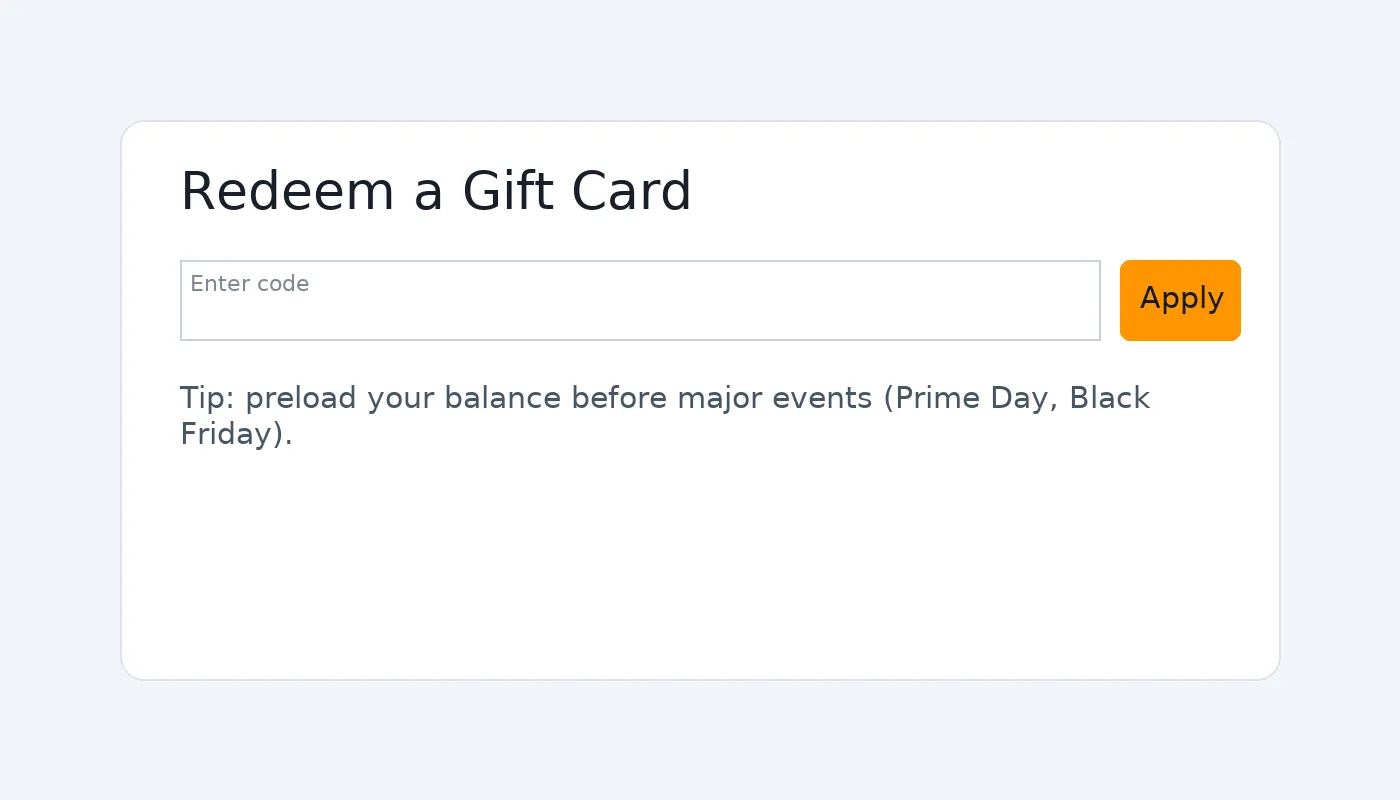The height and width of the screenshot is (800, 1400).
Task: Click the word "Black" in the tip
Action: pyautogui.click(x=1109, y=398)
